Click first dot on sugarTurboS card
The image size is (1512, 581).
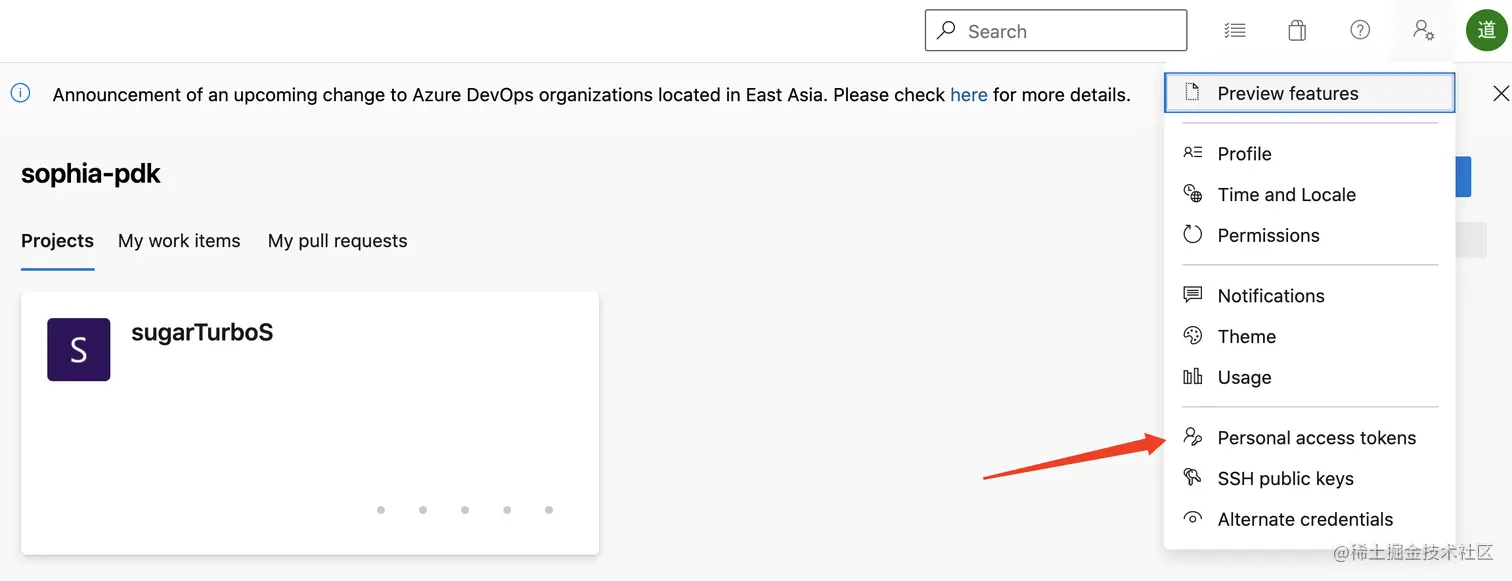click(x=381, y=510)
